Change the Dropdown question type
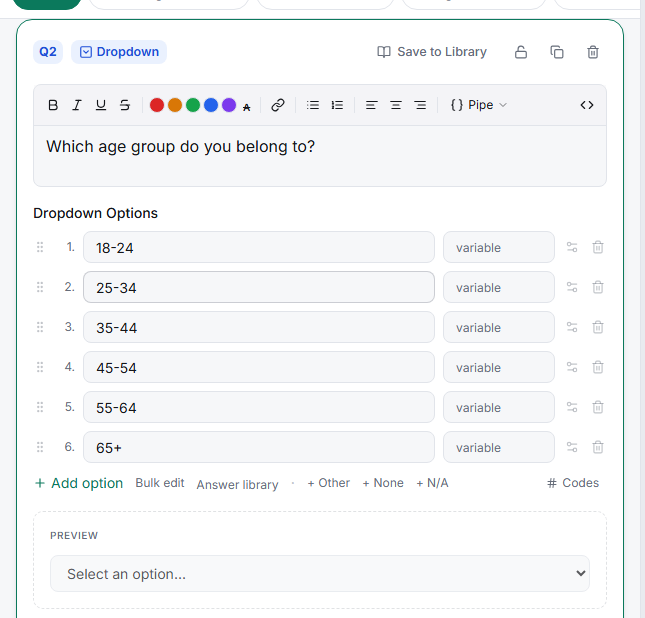Screen dimensions: 645x618 [x=119, y=52]
